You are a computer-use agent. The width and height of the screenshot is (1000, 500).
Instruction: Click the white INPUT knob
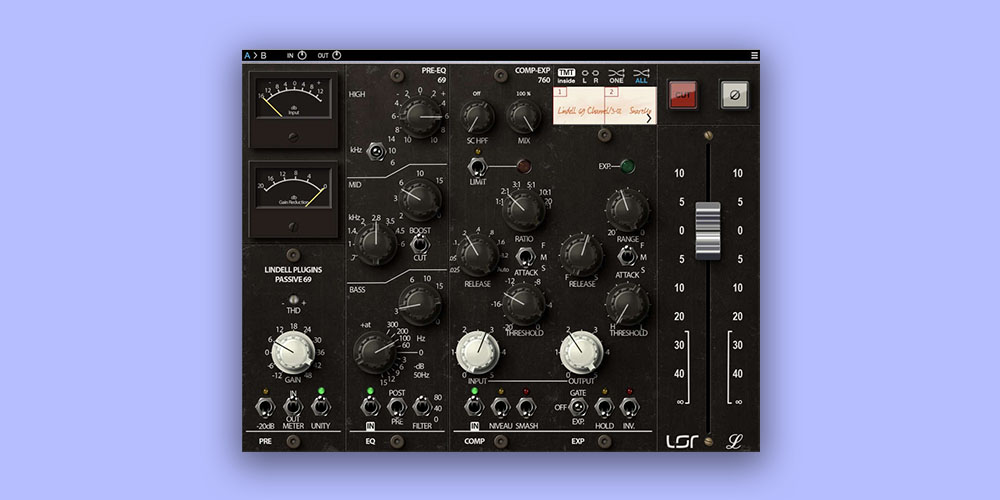click(478, 352)
